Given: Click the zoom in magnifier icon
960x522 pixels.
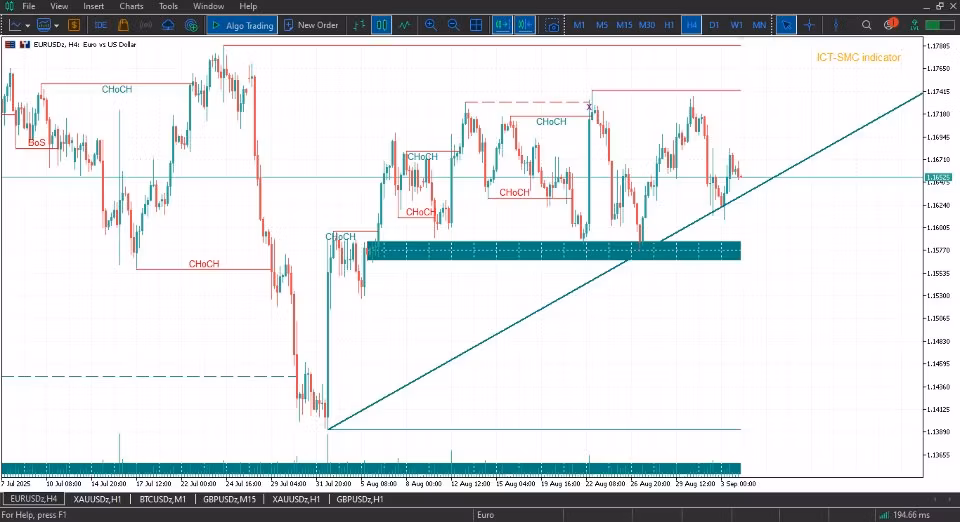Looking at the screenshot, I should point(430,25).
